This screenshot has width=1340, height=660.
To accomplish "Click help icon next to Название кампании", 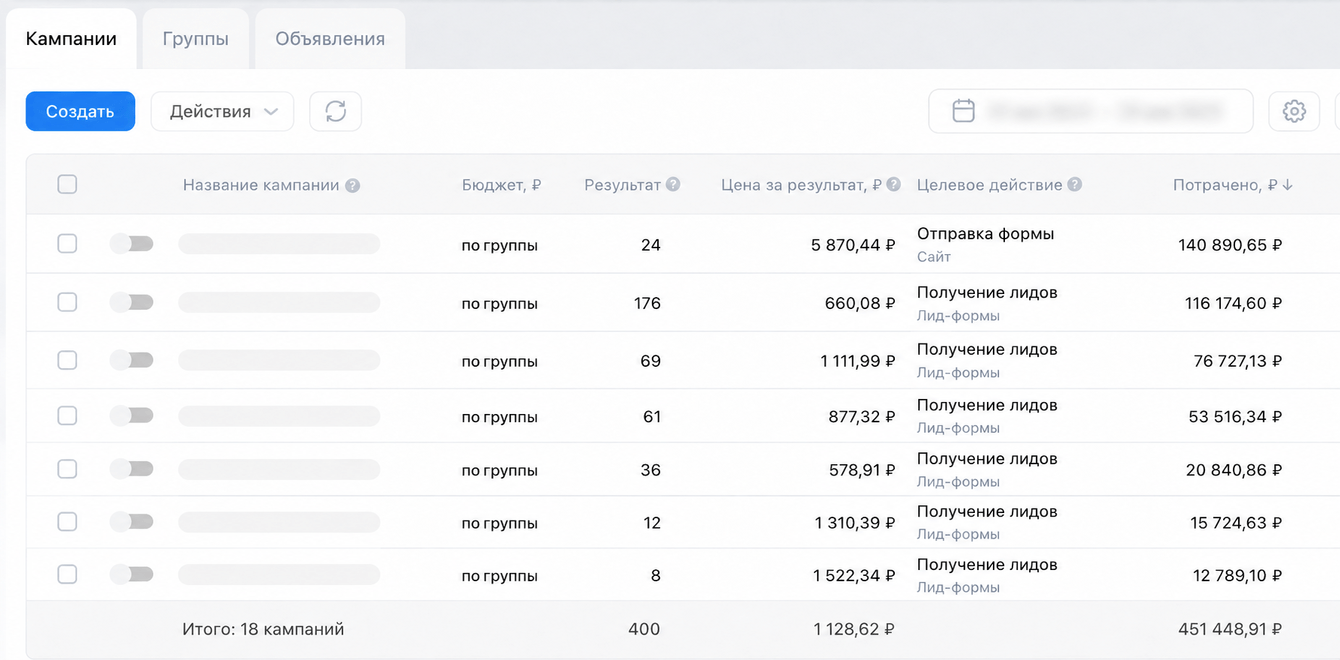I will coord(353,186).
